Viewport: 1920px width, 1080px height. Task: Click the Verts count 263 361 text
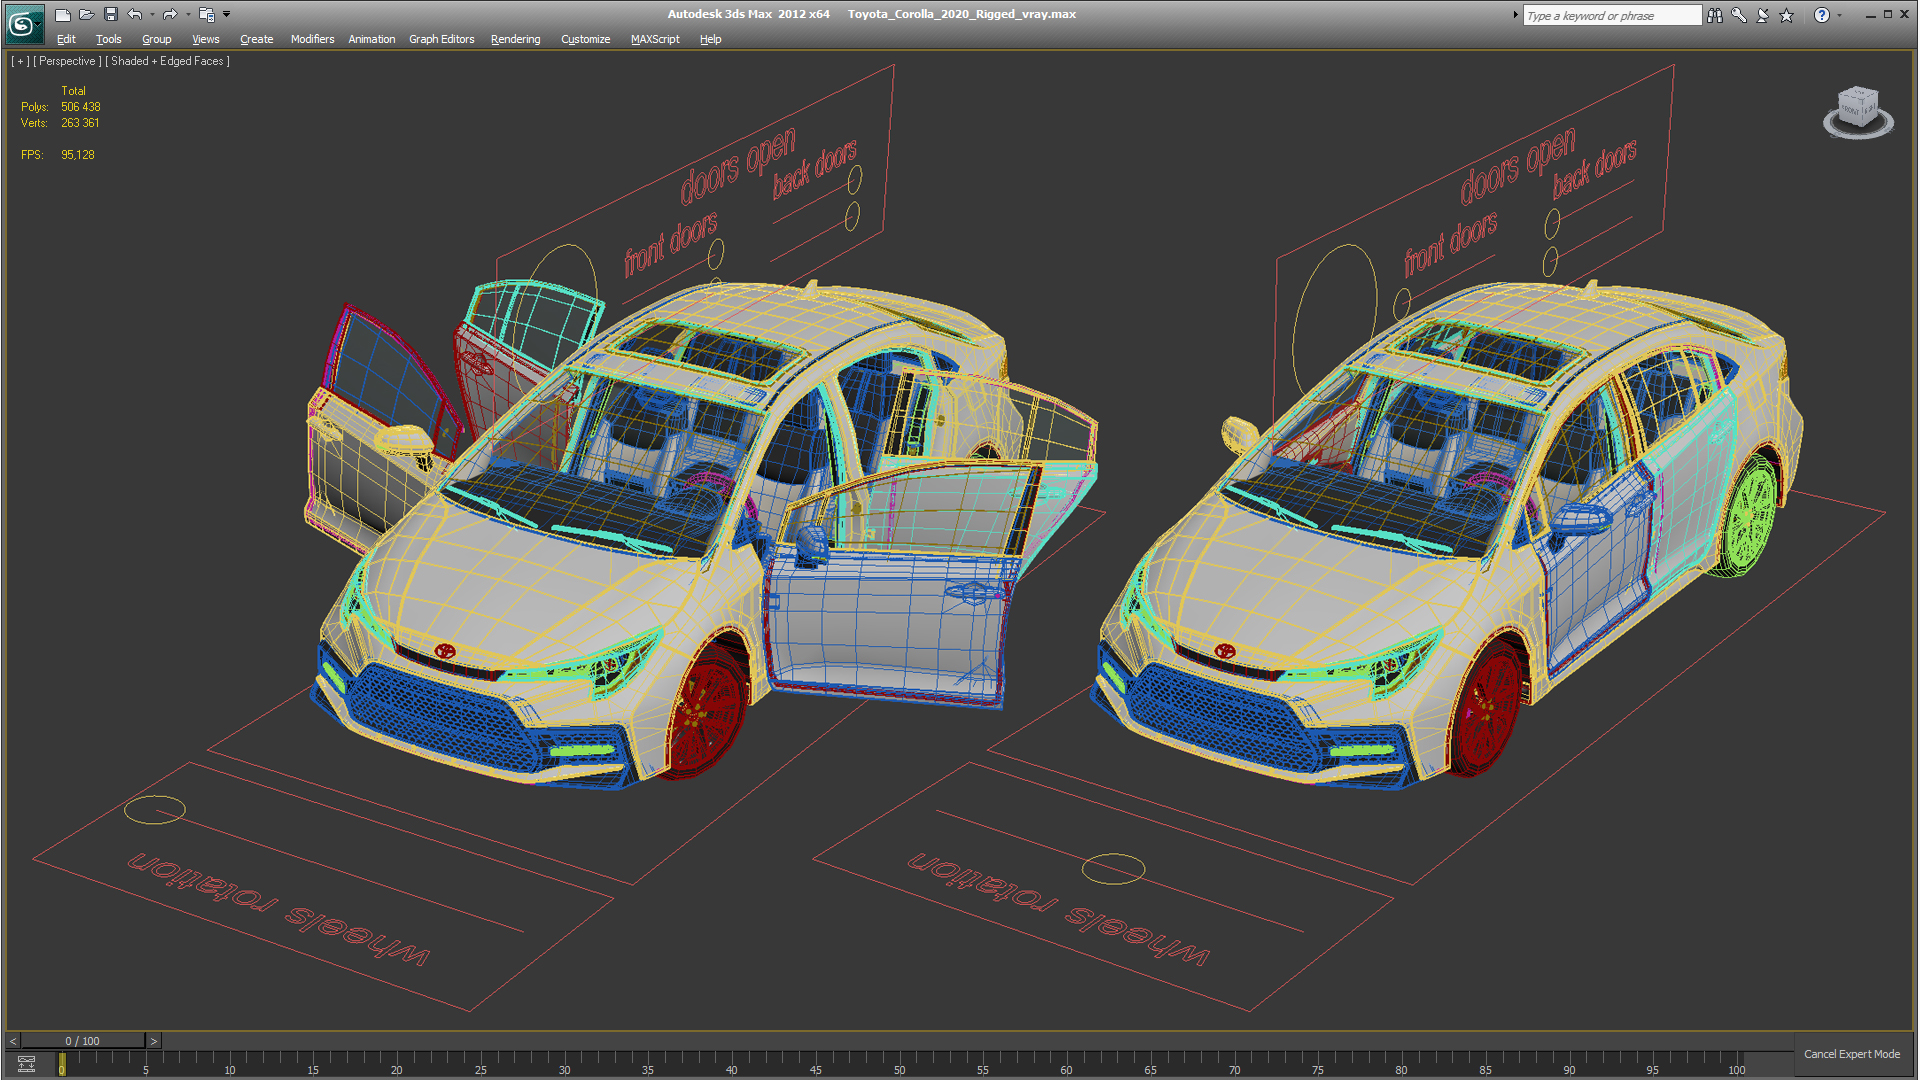click(80, 123)
